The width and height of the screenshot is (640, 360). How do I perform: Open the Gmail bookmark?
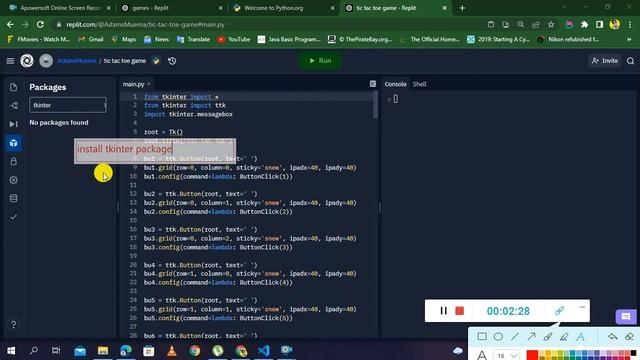click(91, 39)
